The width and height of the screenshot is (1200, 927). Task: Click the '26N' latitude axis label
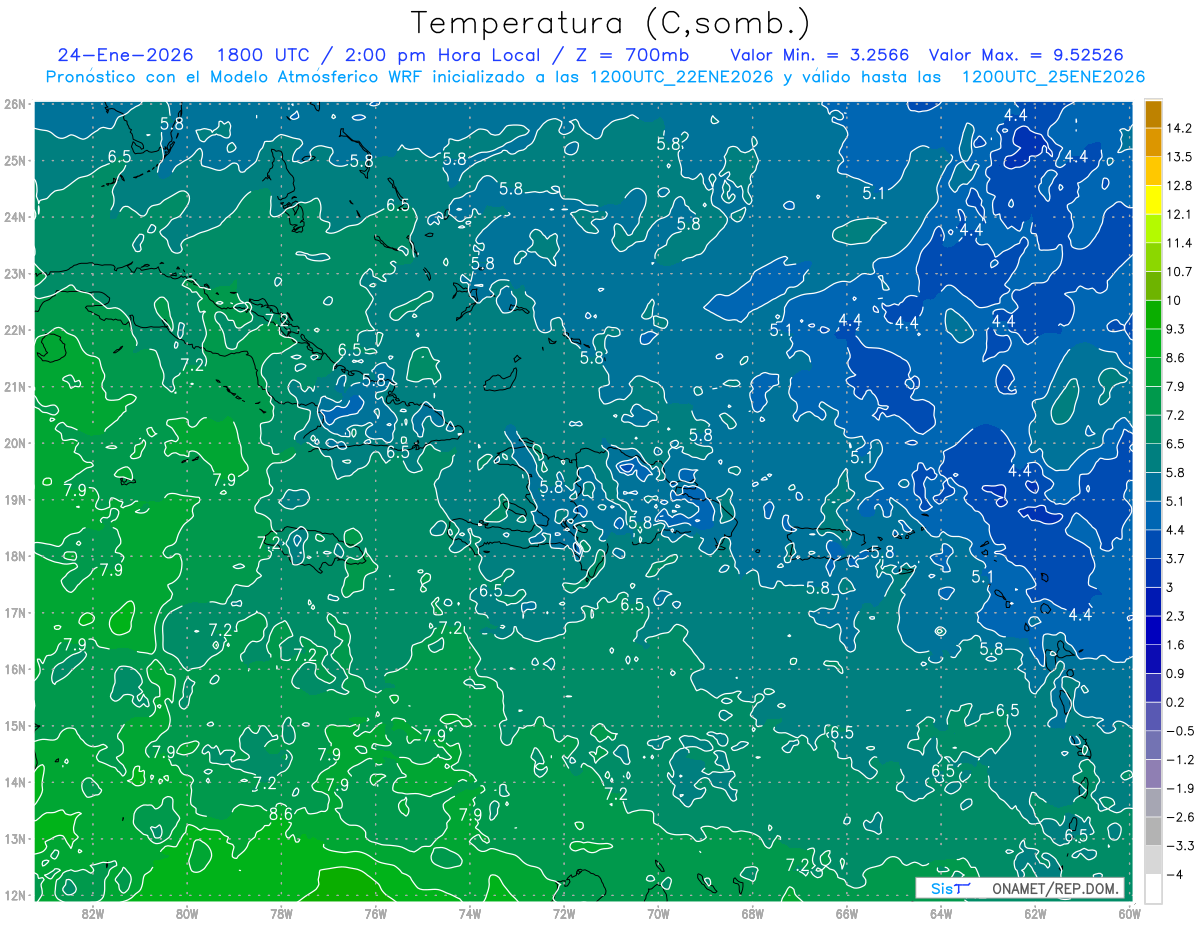[15, 104]
